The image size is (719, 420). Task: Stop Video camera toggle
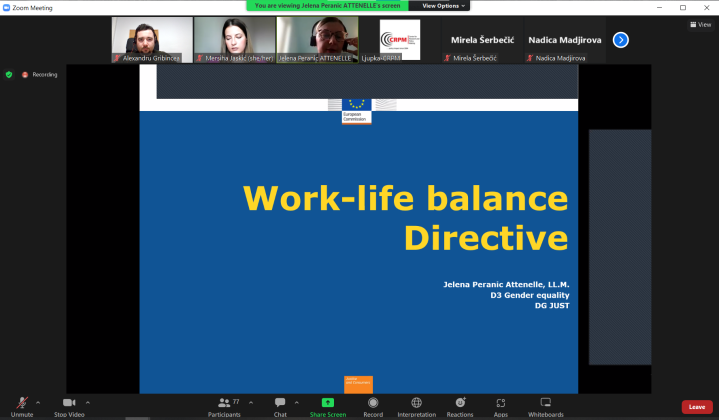click(x=69, y=404)
